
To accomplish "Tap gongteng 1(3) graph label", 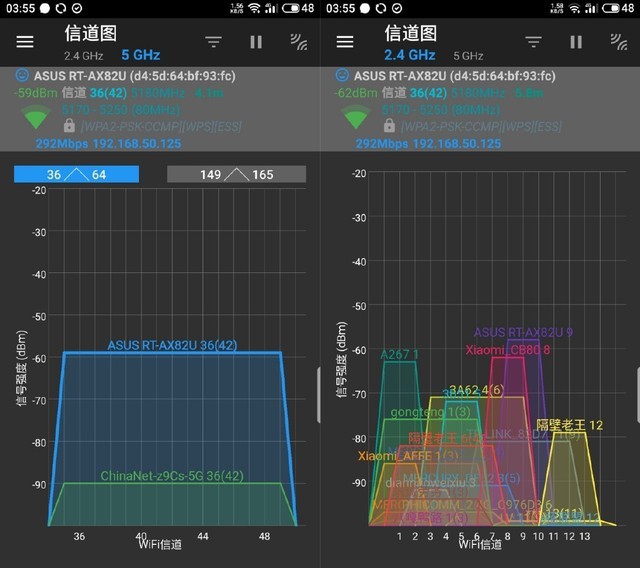I will click(x=430, y=412).
